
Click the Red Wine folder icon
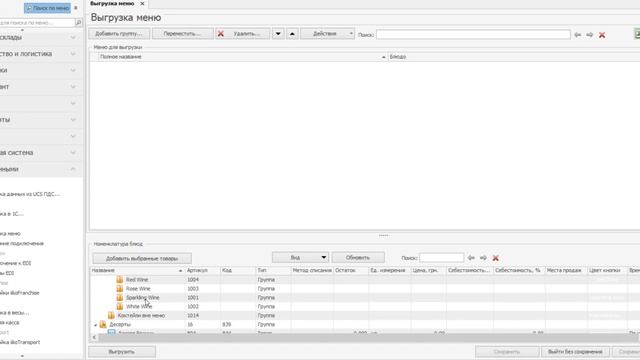pyautogui.click(x=120, y=280)
